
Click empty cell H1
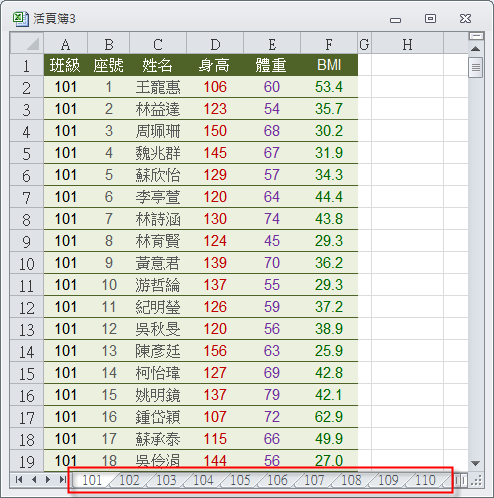click(x=407, y=65)
